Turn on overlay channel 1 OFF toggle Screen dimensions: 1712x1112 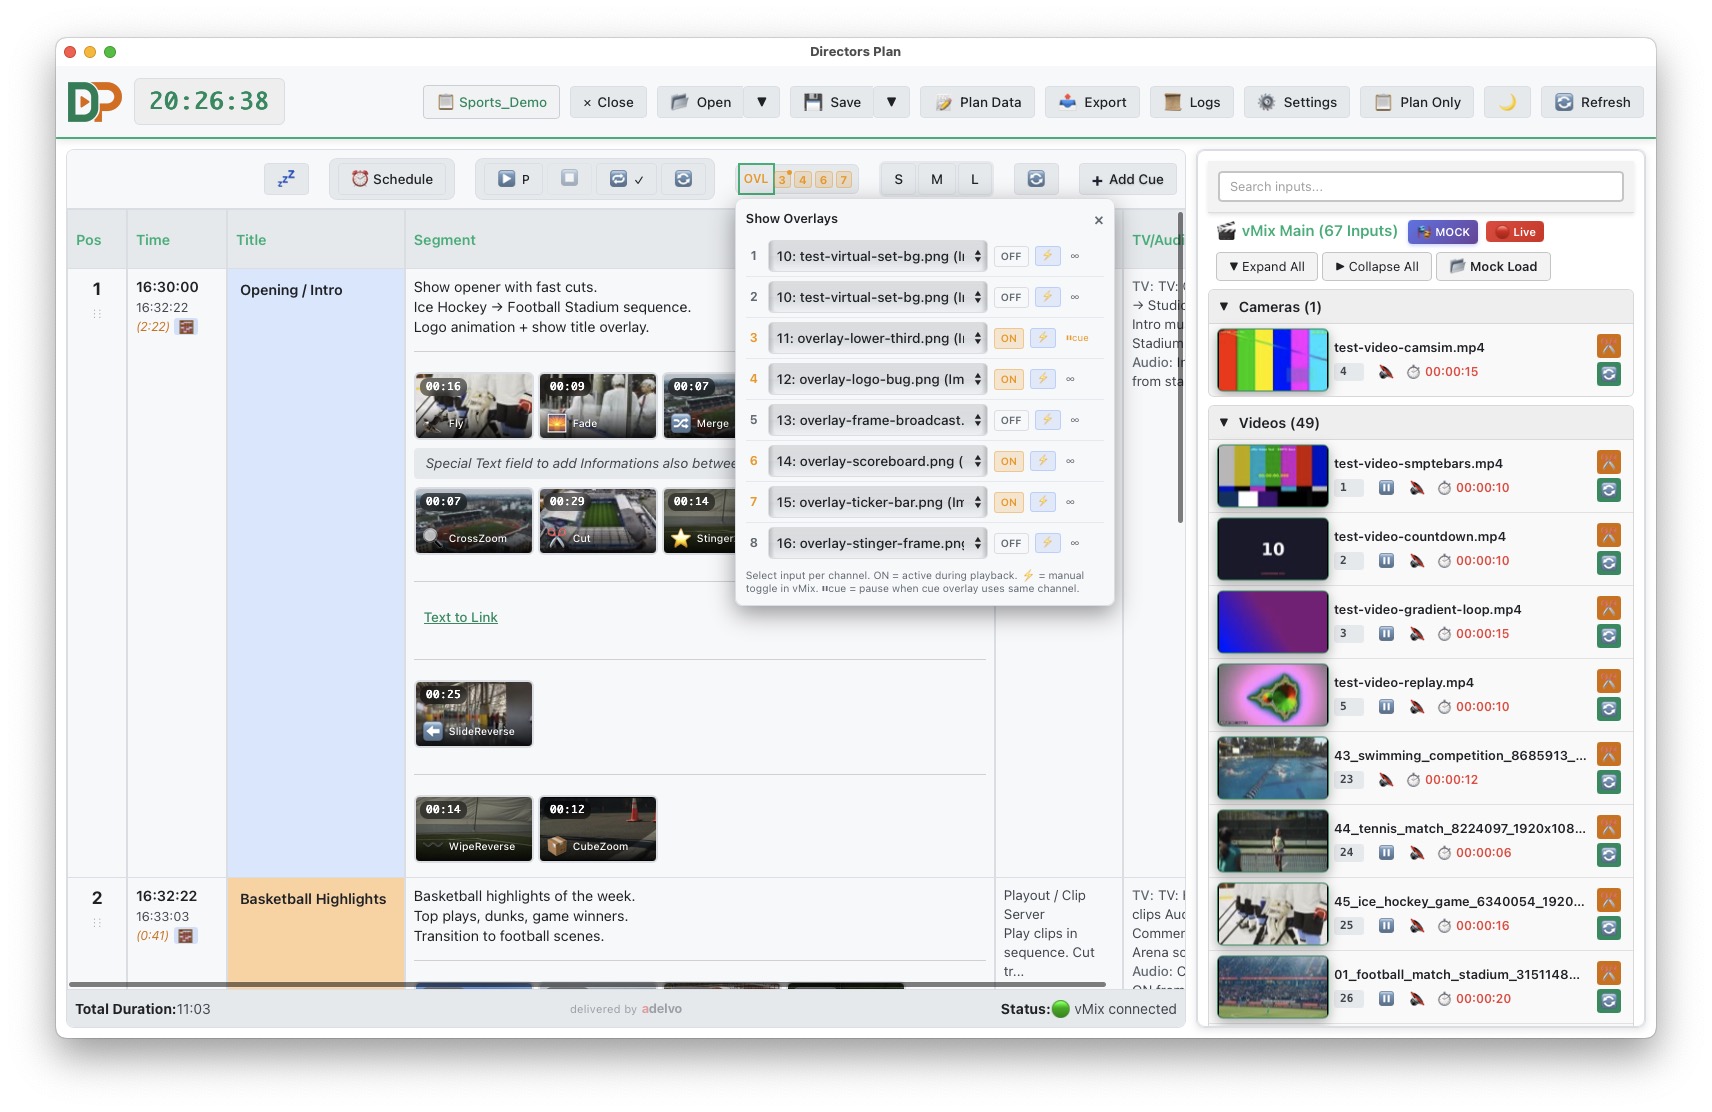(x=1010, y=256)
